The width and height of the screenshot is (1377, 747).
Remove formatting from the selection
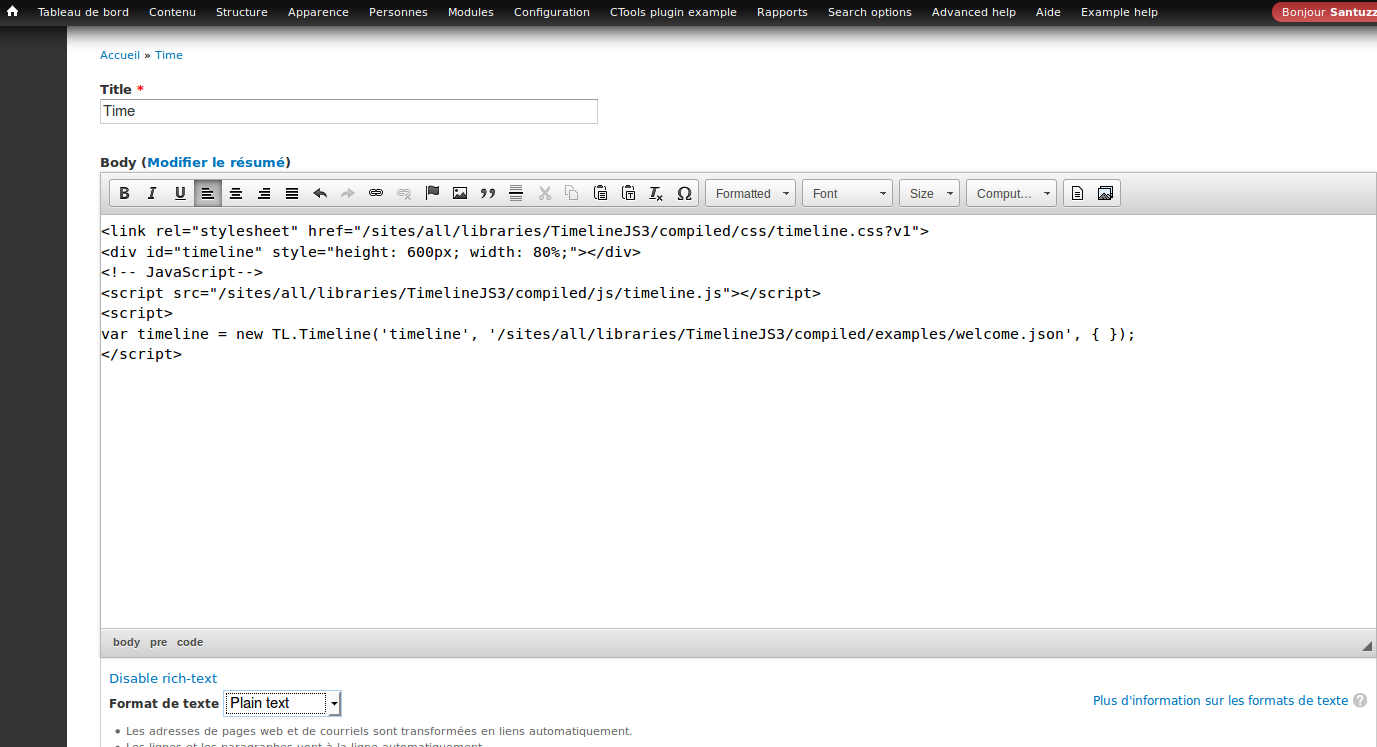coord(656,193)
